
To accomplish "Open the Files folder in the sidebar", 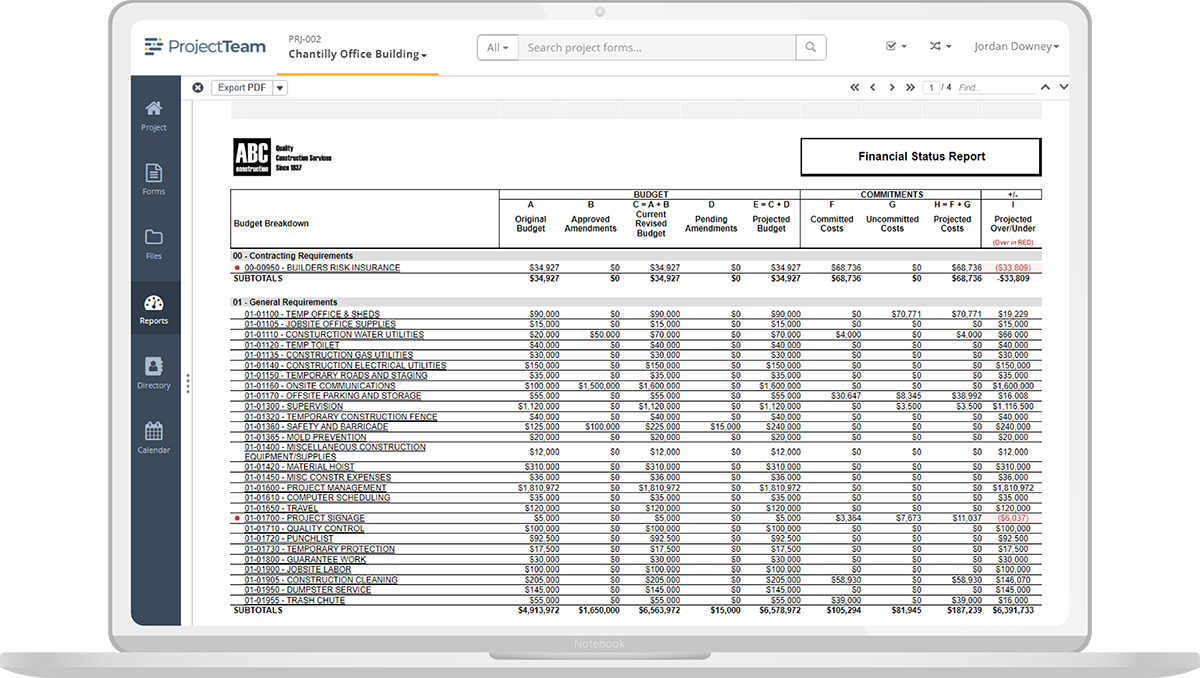I will click(154, 244).
